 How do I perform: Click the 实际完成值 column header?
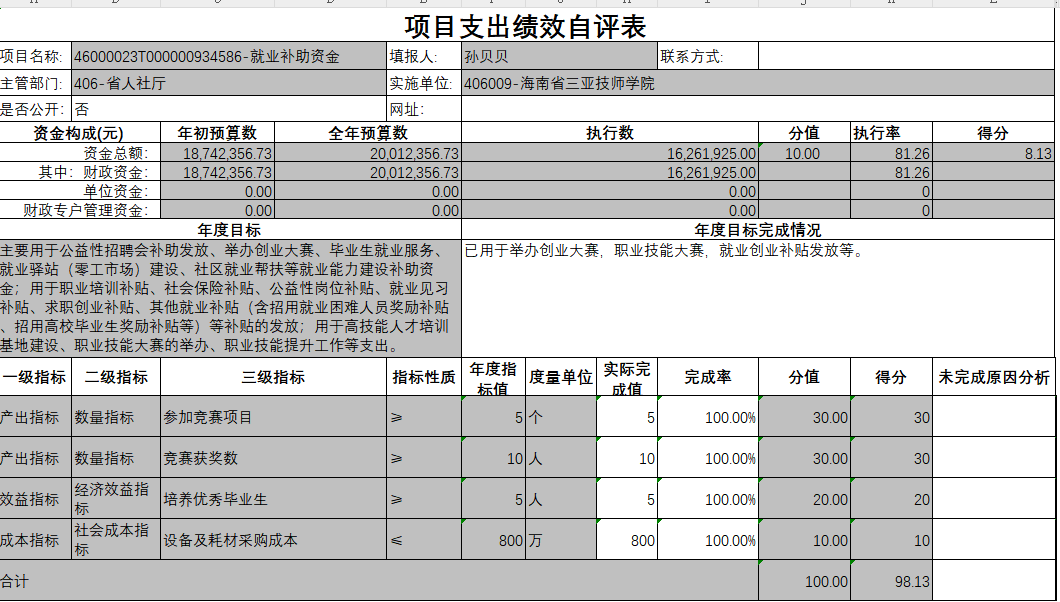[627, 377]
